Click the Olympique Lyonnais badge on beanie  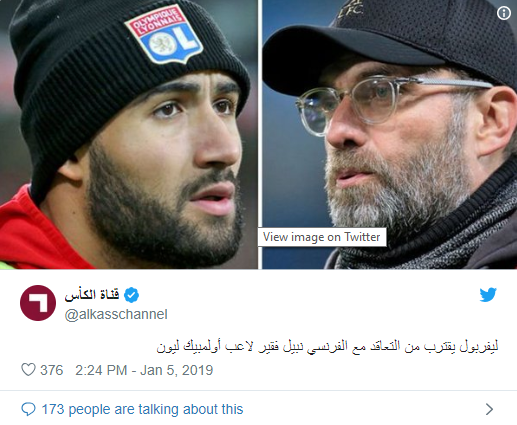click(x=164, y=35)
